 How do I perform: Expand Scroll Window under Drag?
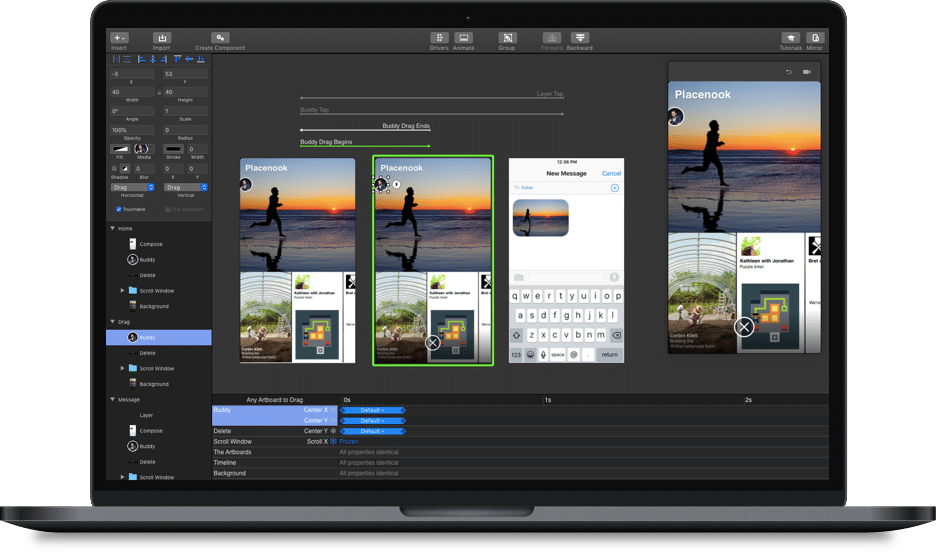pyautogui.click(x=122, y=368)
